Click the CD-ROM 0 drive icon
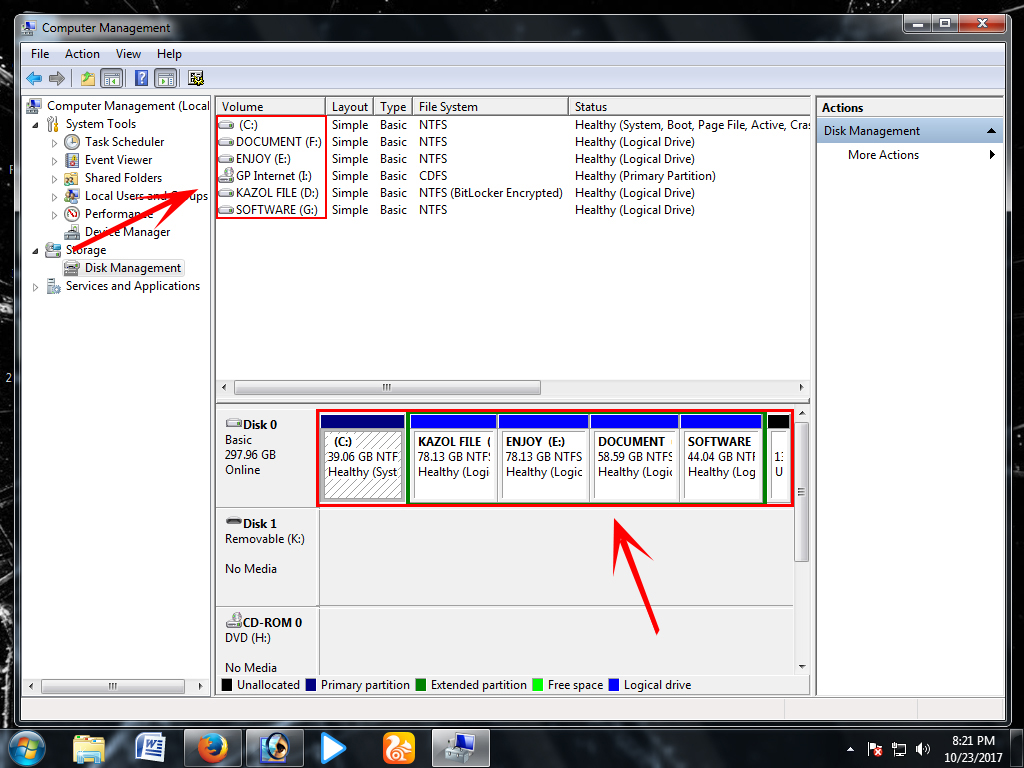1024x768 pixels. (234, 621)
